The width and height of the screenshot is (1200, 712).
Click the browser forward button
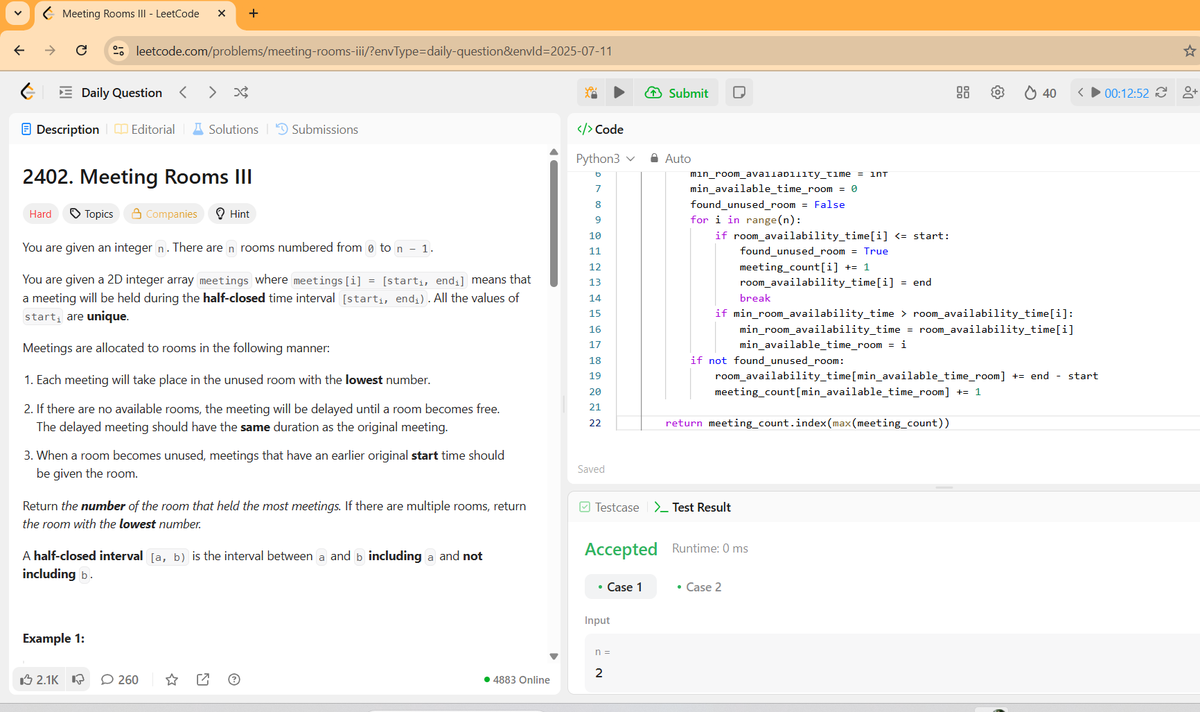click(x=50, y=50)
